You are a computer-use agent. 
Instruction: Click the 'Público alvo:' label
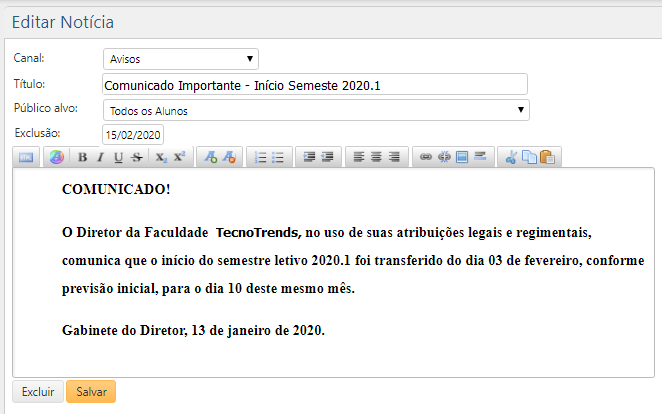click(x=46, y=108)
